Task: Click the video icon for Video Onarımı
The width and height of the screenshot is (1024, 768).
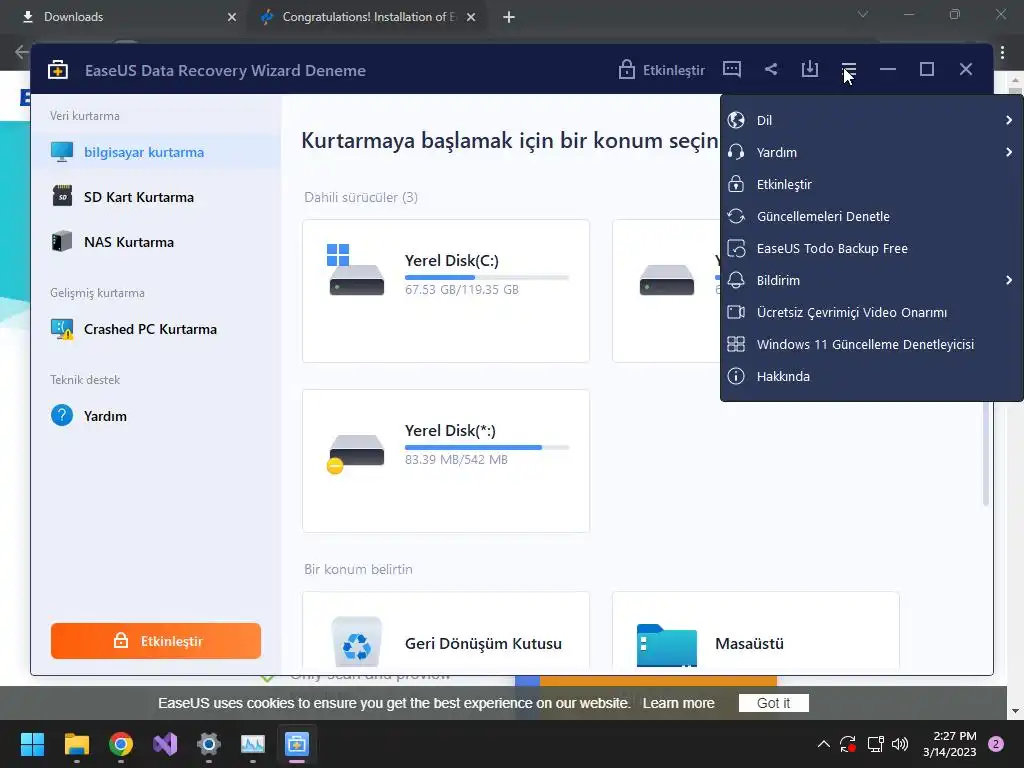Action: (x=736, y=312)
